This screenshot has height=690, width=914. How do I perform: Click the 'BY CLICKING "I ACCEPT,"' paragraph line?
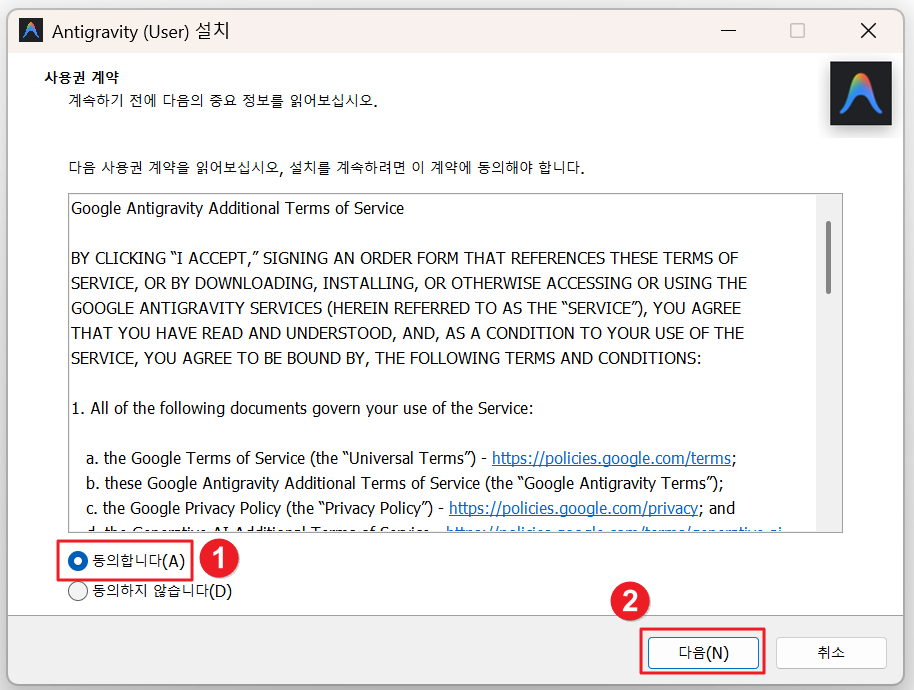pyautogui.click(x=405, y=258)
